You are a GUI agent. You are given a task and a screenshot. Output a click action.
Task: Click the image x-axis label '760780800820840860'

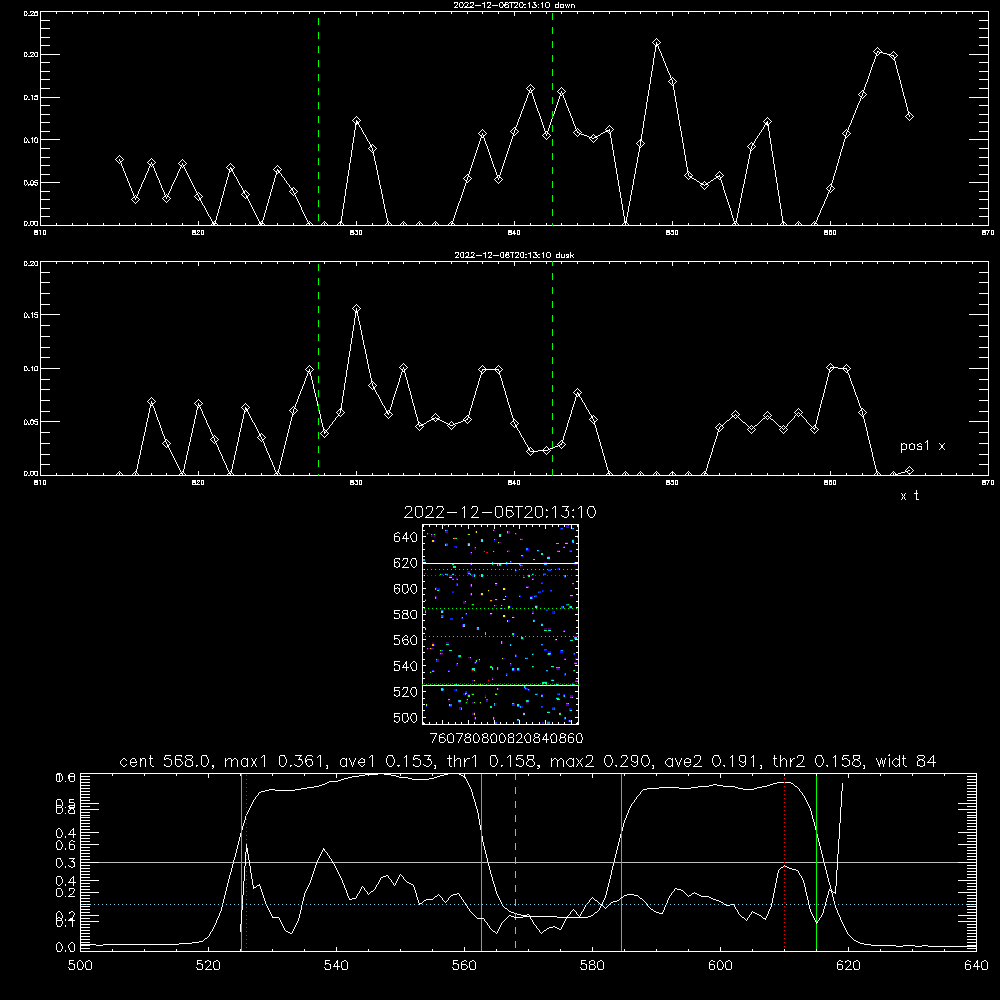tap(506, 738)
